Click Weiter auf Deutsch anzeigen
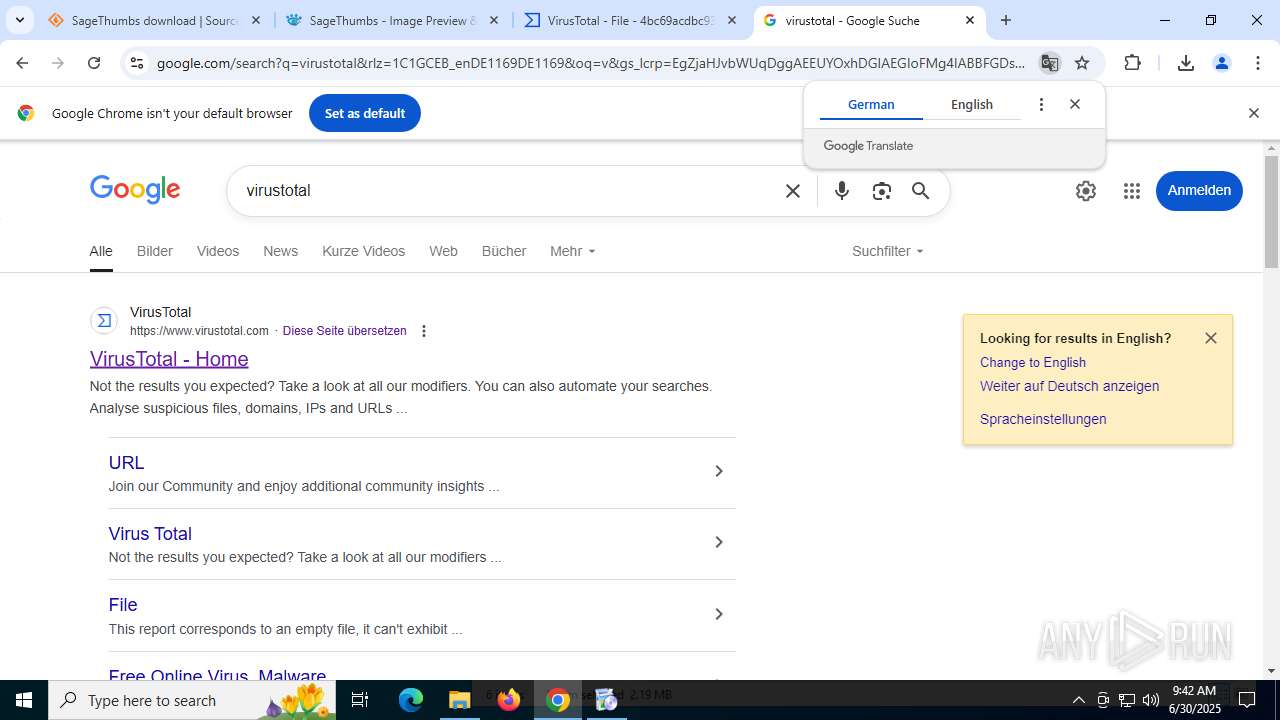Viewport: 1280px width, 720px height. (1070, 386)
